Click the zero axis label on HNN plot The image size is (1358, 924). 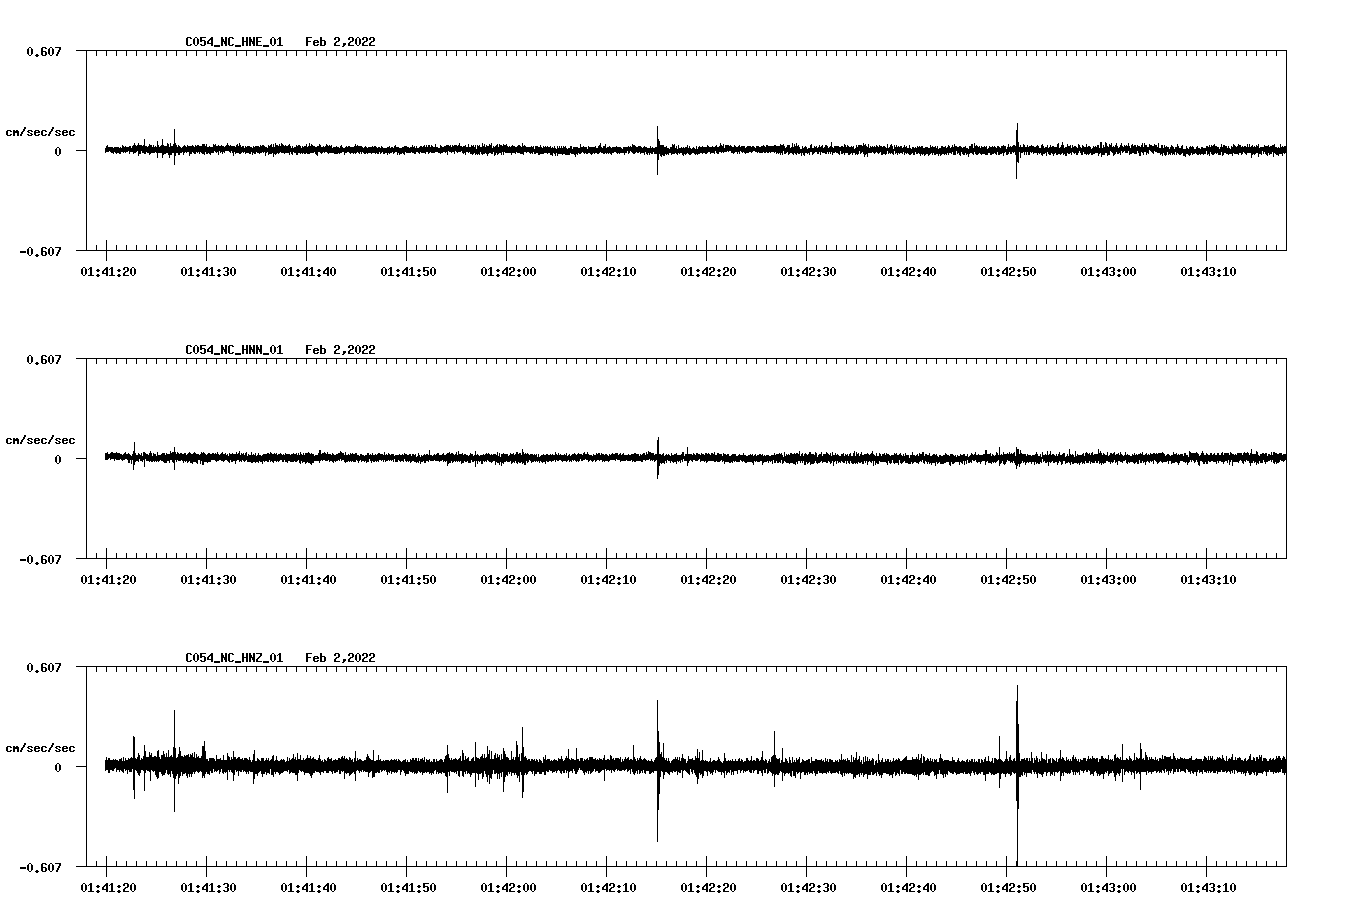coord(58,459)
